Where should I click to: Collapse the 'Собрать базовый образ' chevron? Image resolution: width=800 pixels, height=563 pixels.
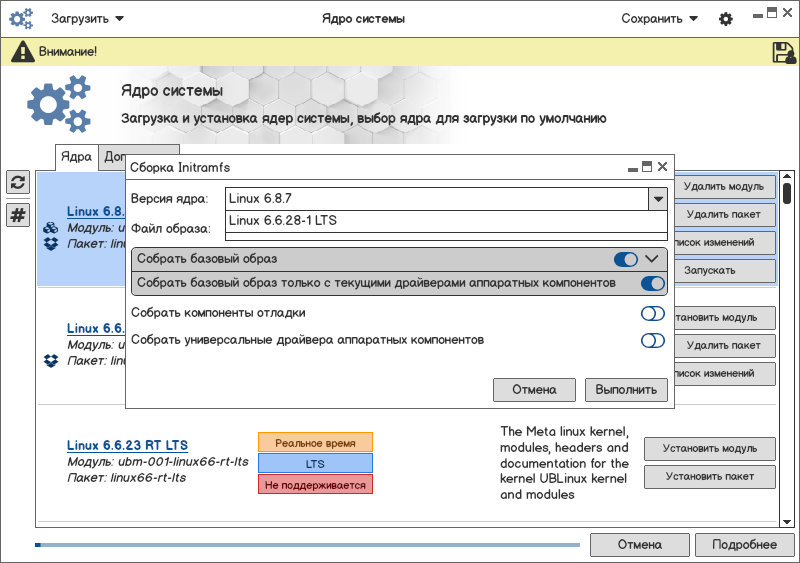click(652, 259)
